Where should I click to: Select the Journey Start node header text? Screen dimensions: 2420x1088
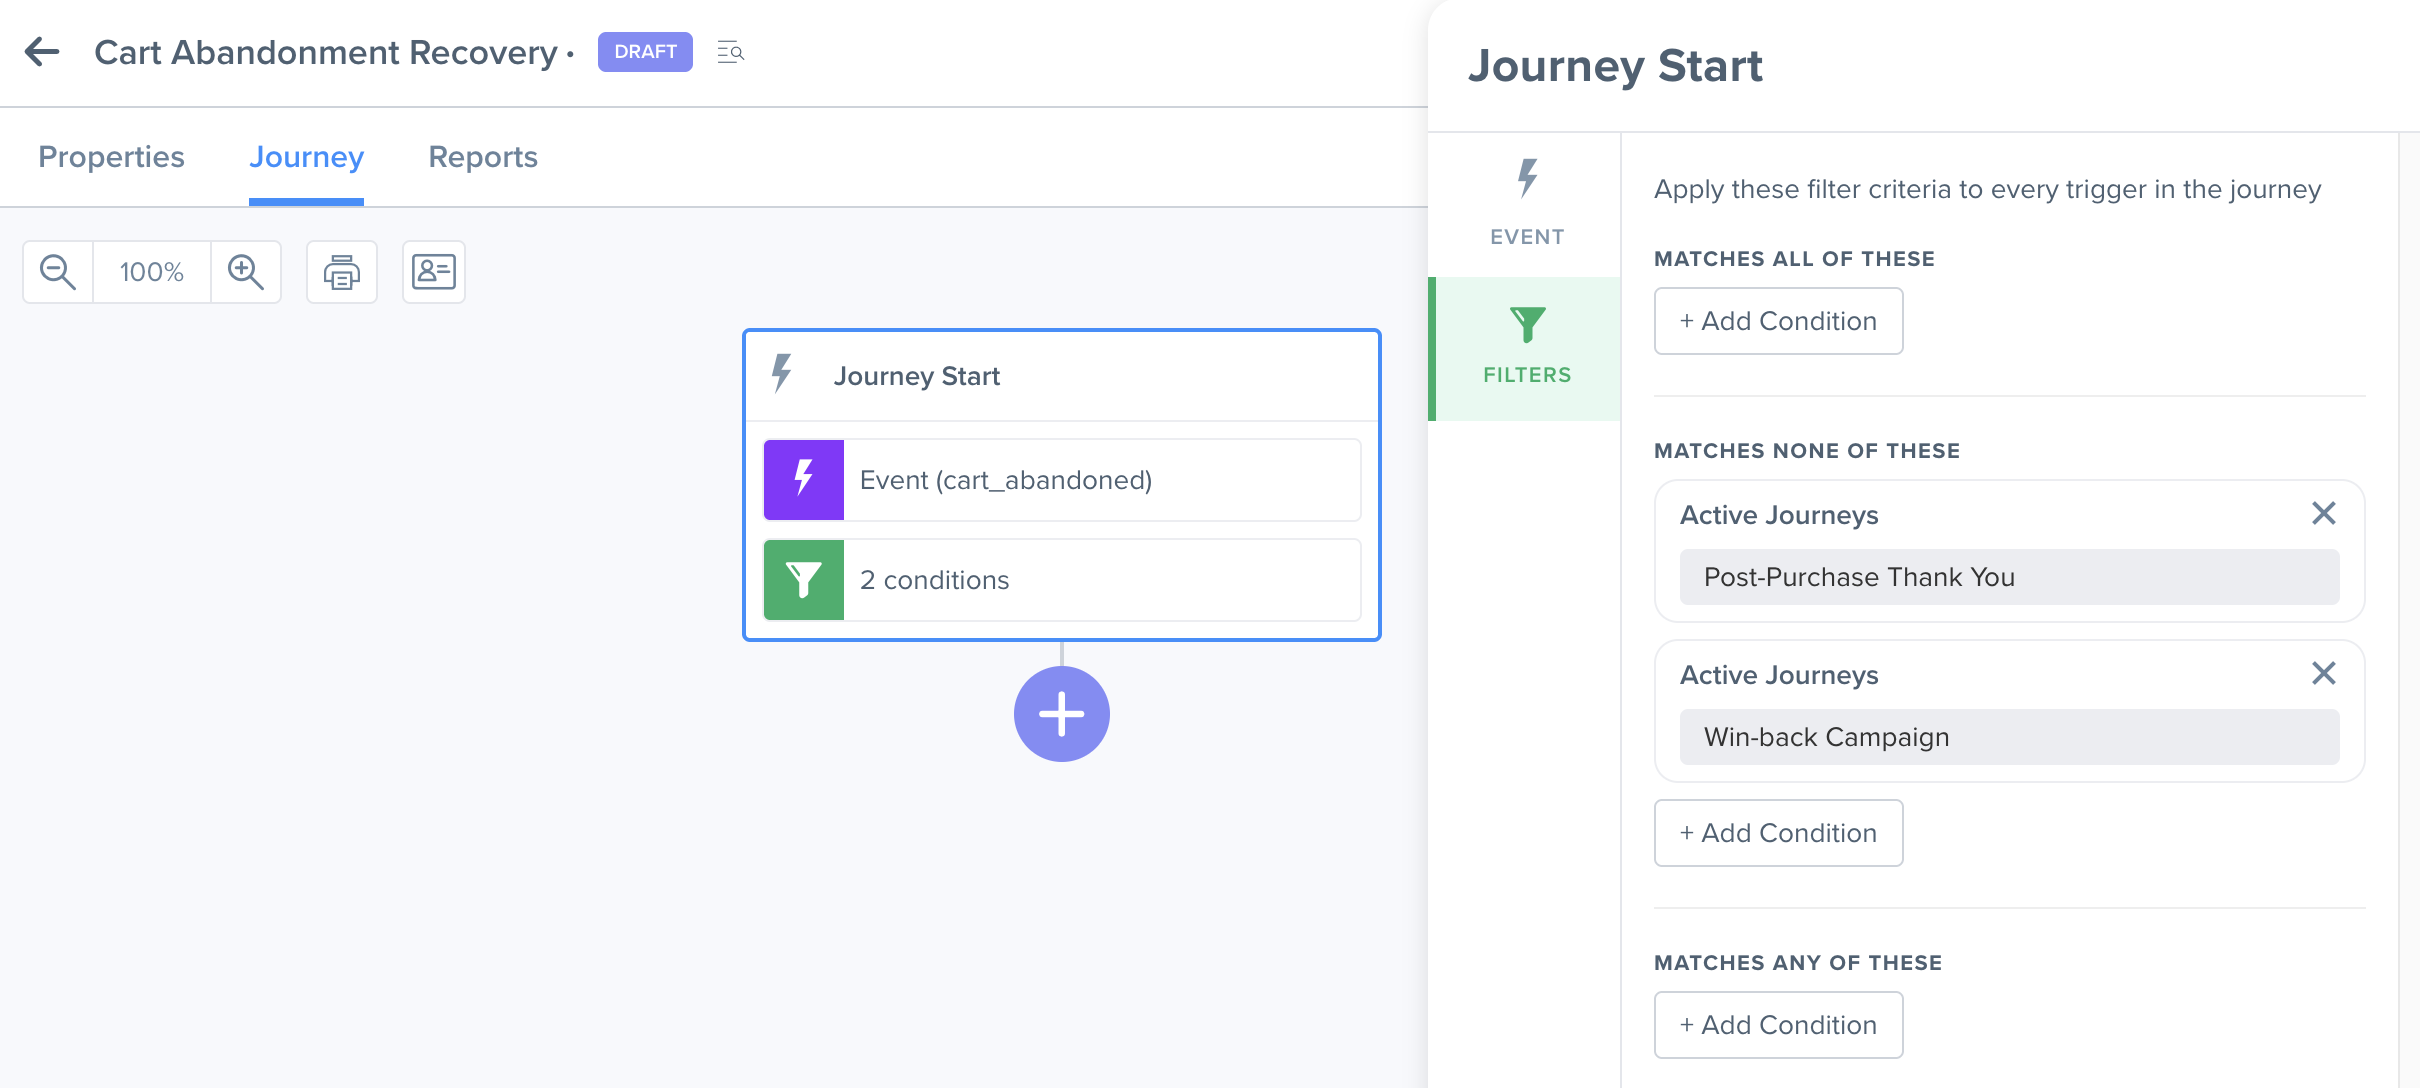click(917, 376)
